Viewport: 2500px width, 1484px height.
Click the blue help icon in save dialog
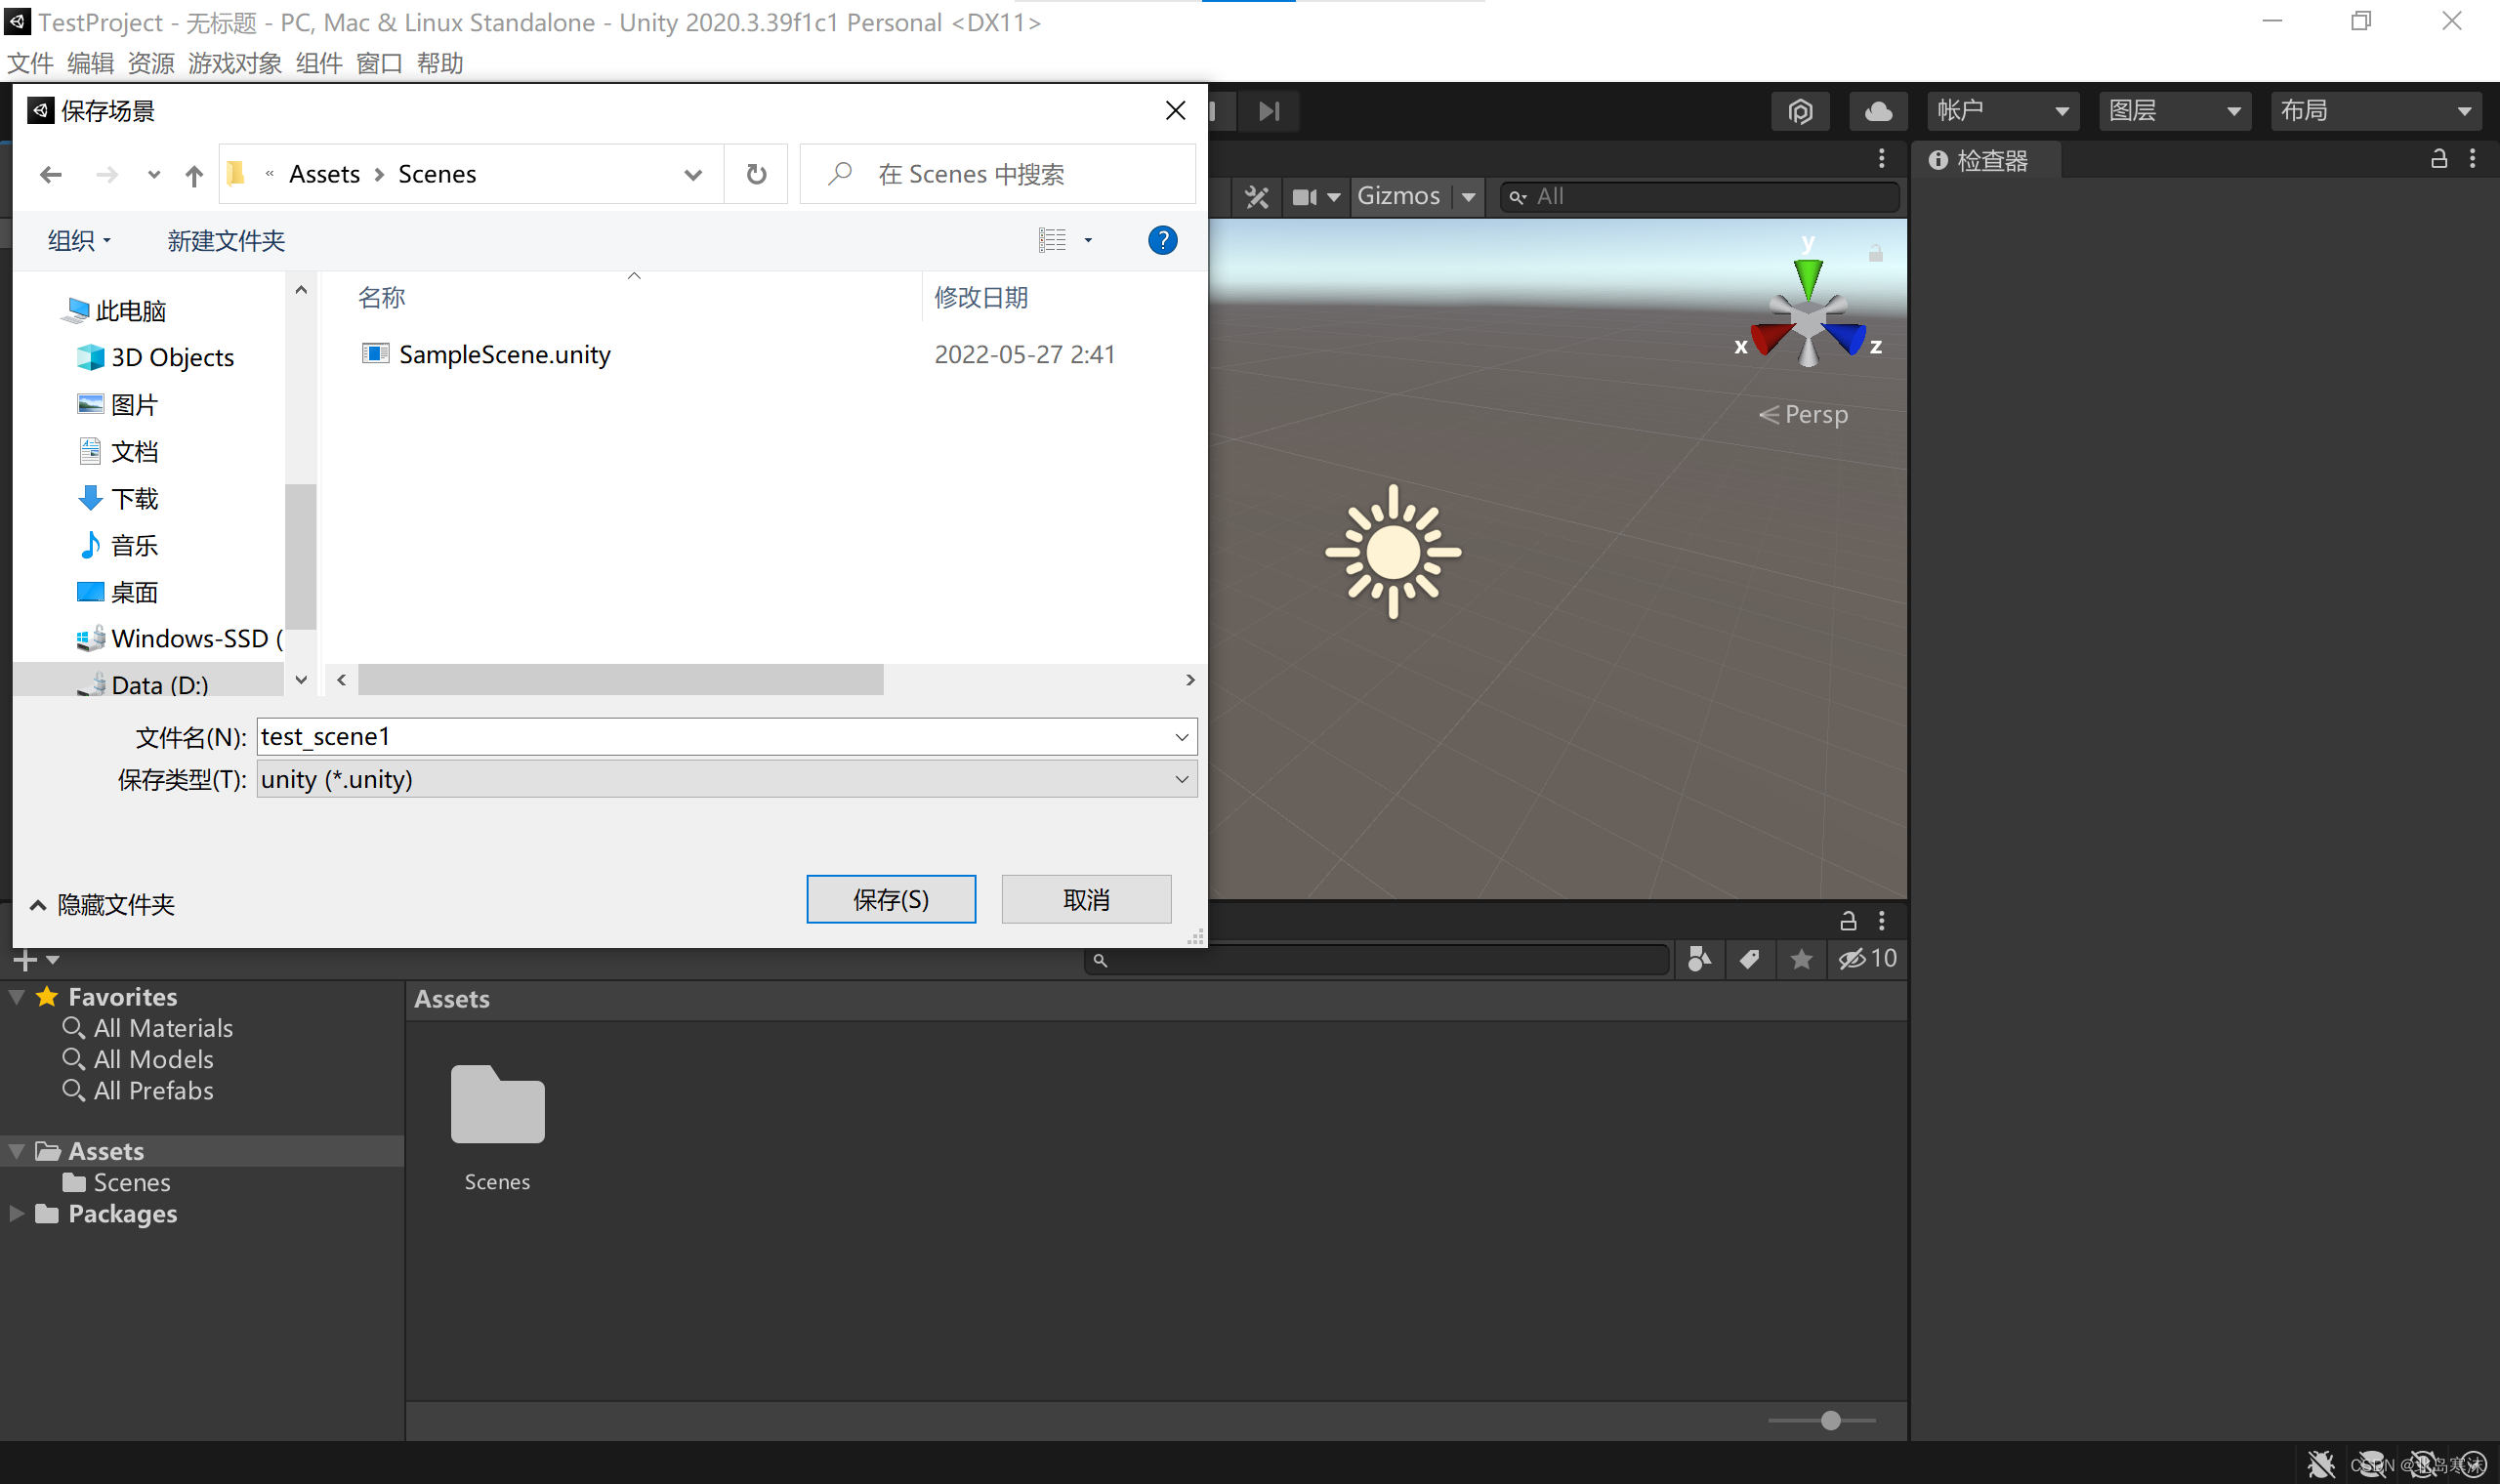1163,240
